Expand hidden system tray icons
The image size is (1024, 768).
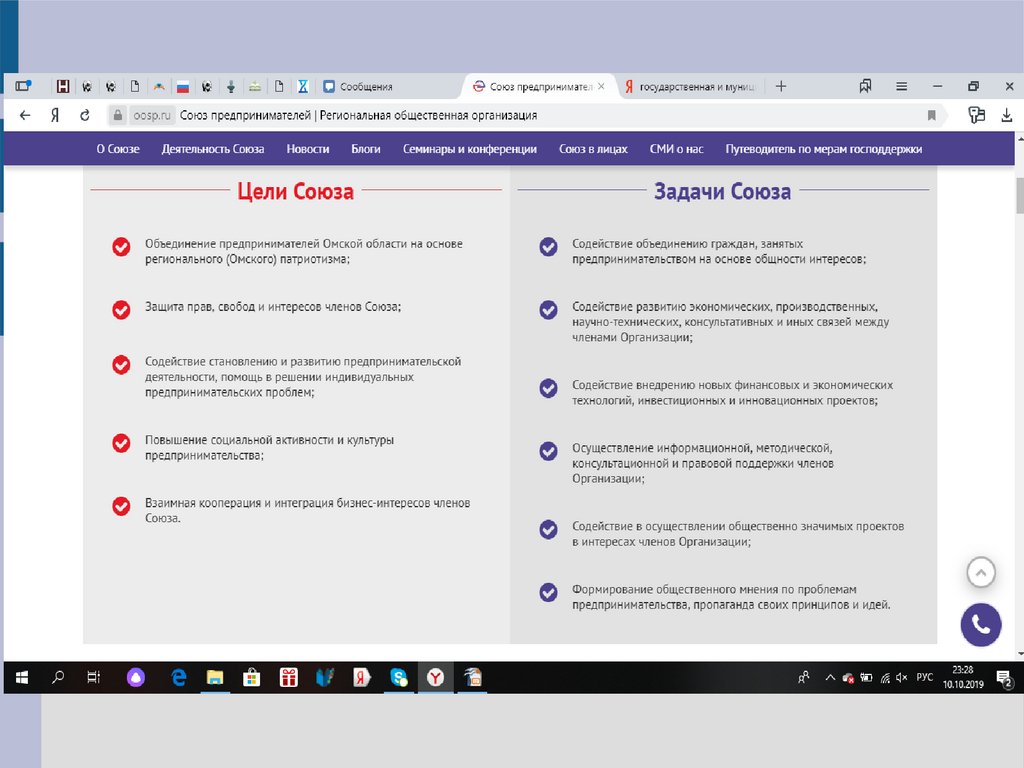[829, 678]
